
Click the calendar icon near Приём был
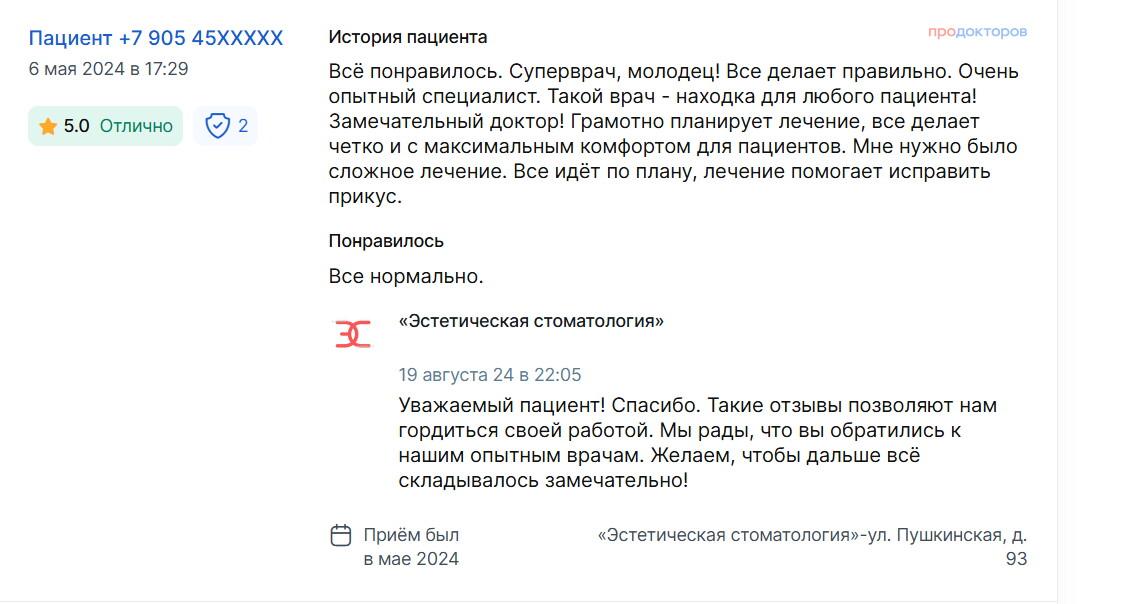pos(341,535)
